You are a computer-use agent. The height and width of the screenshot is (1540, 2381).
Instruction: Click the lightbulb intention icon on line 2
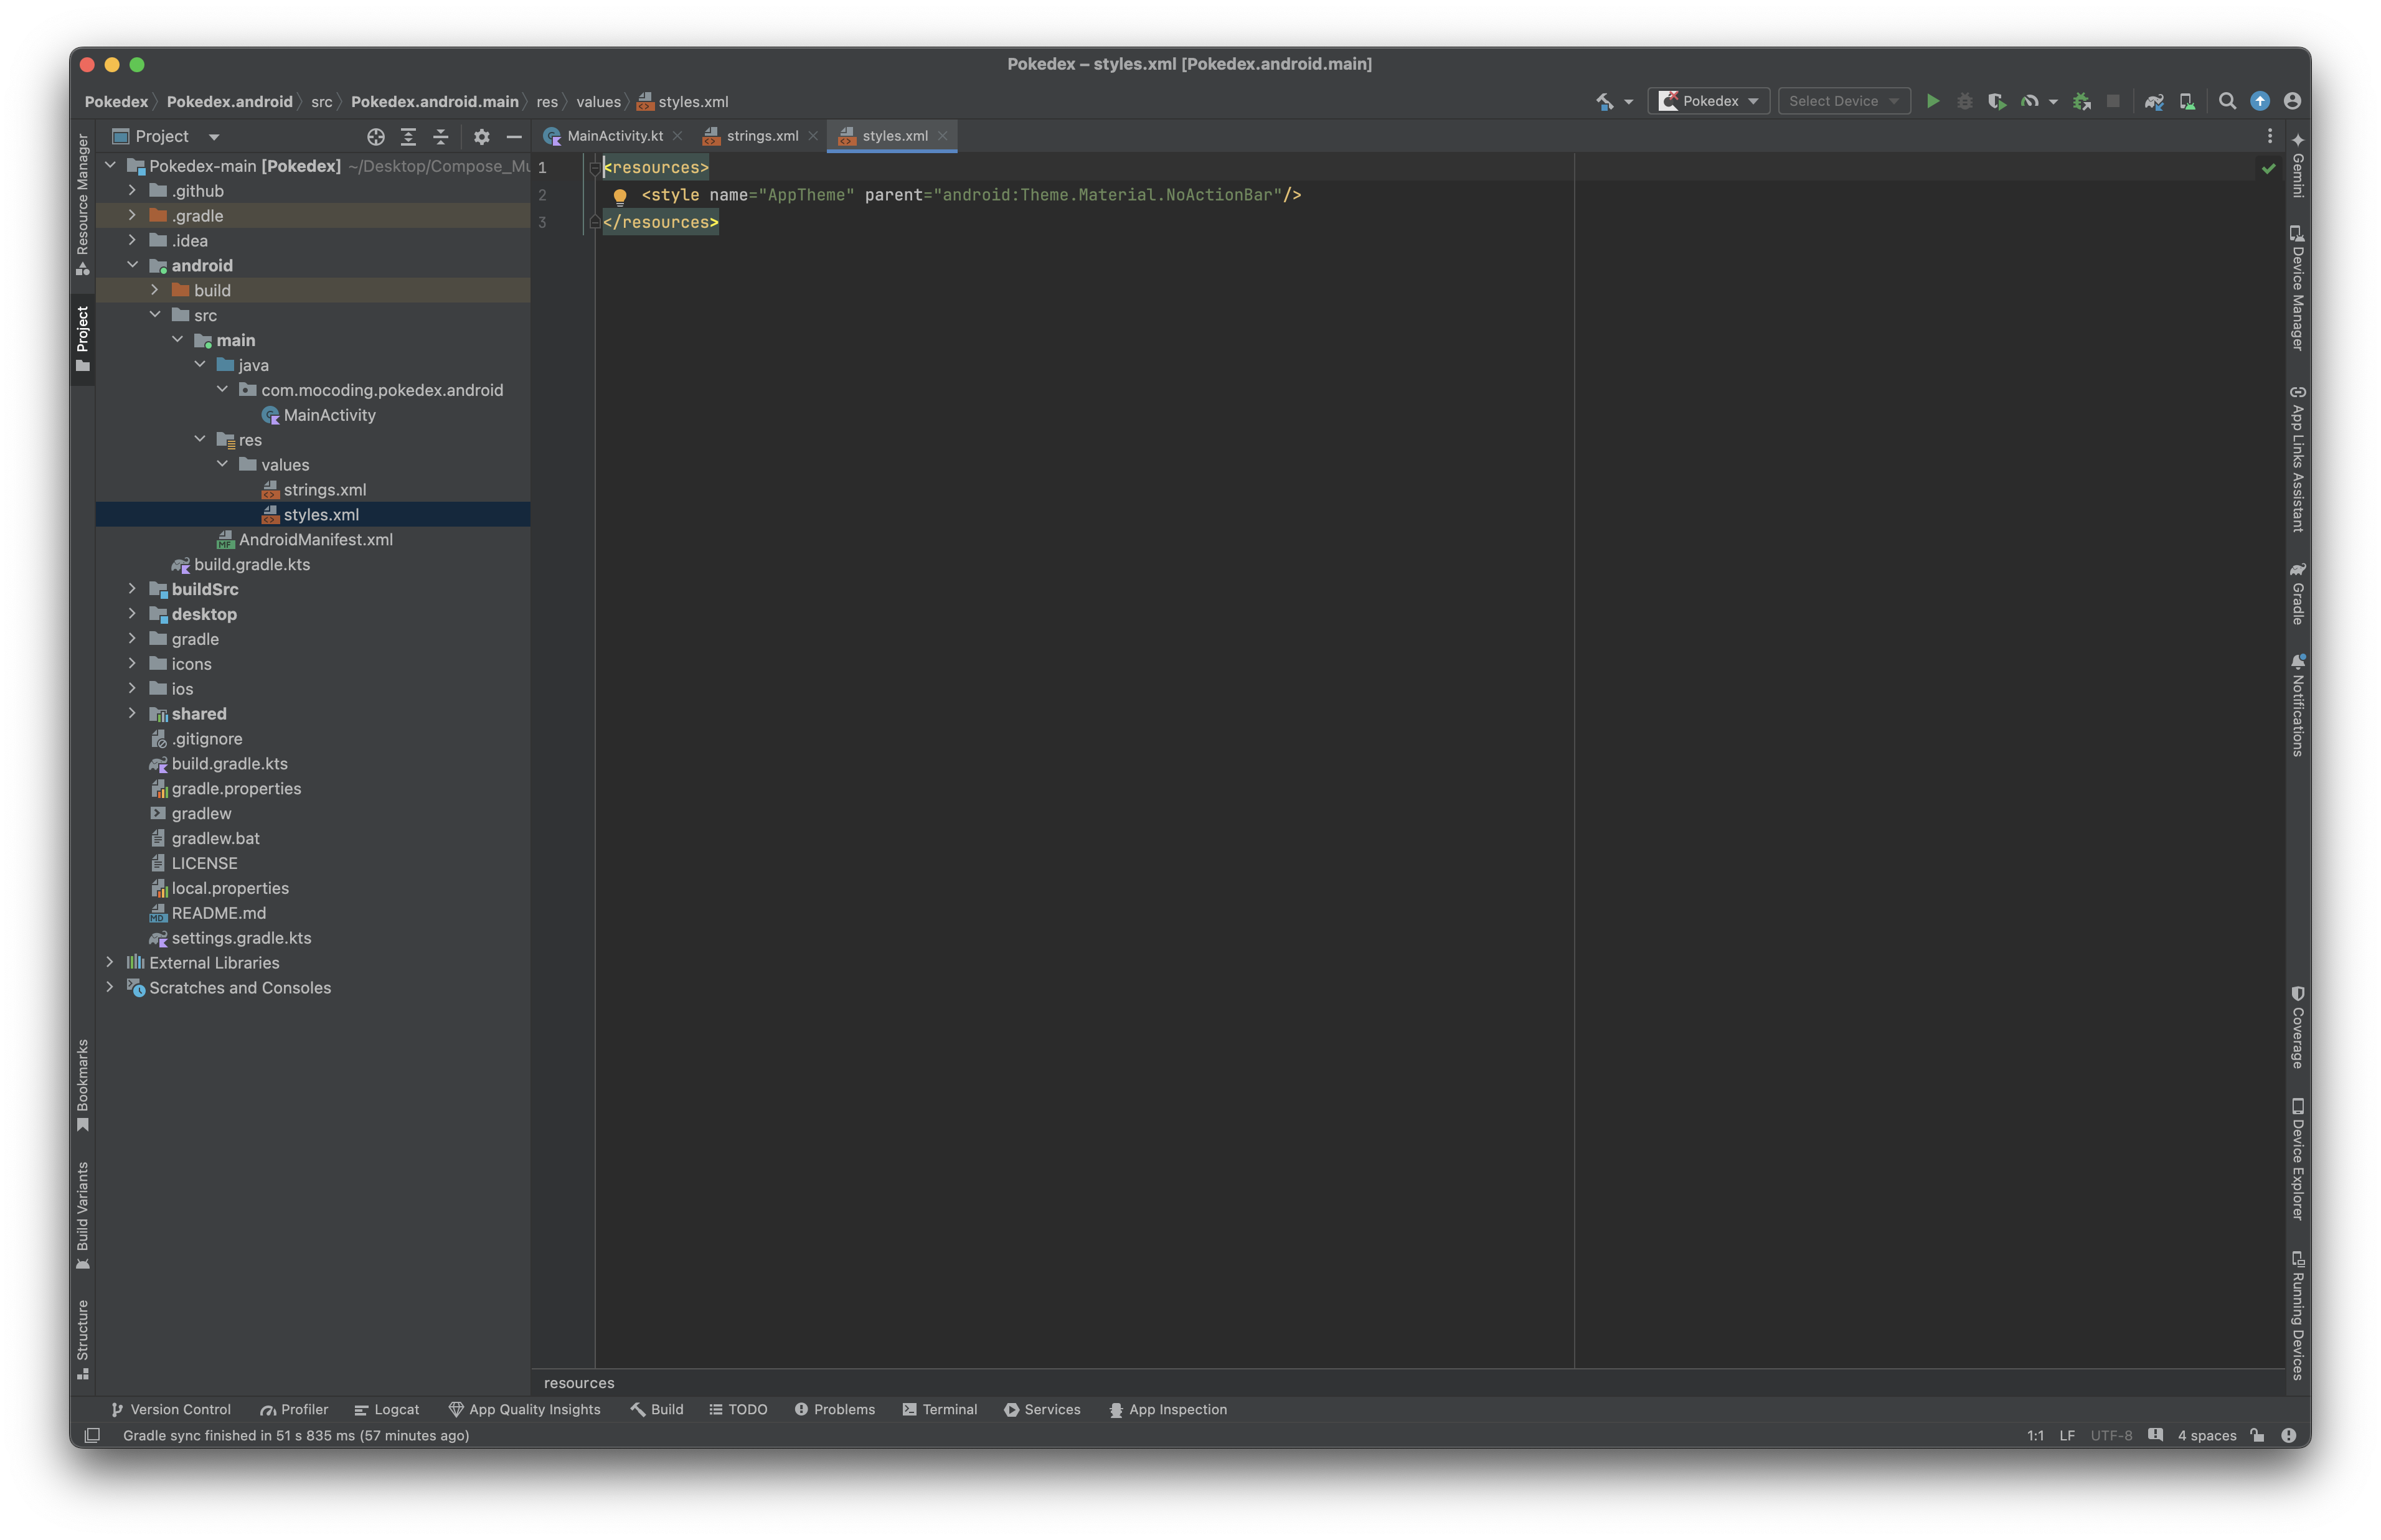coord(619,196)
